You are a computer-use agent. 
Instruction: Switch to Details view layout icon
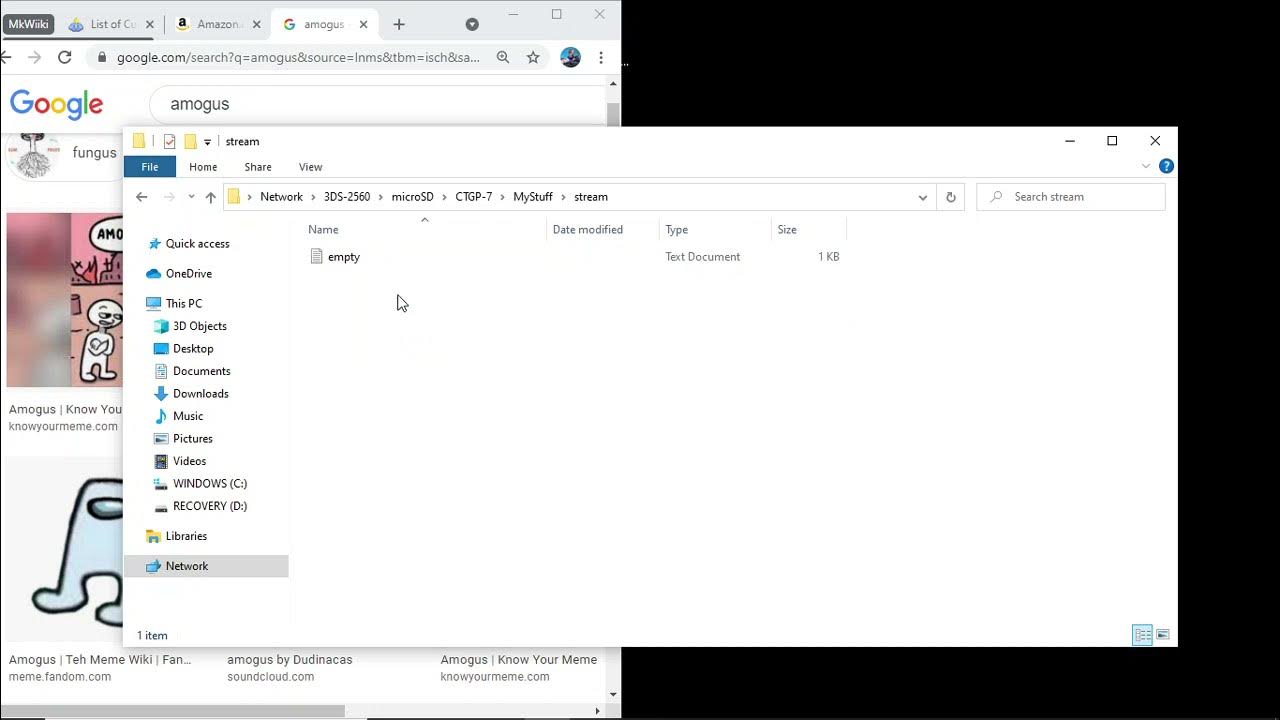point(1142,635)
